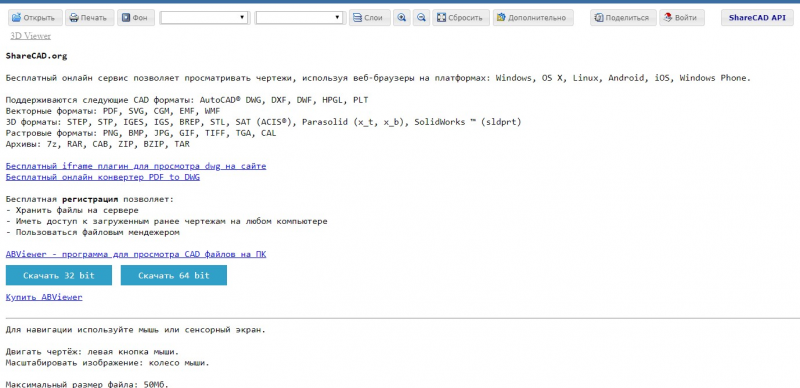
Task: Click the Слои (Layers) button
Action: [x=369, y=18]
